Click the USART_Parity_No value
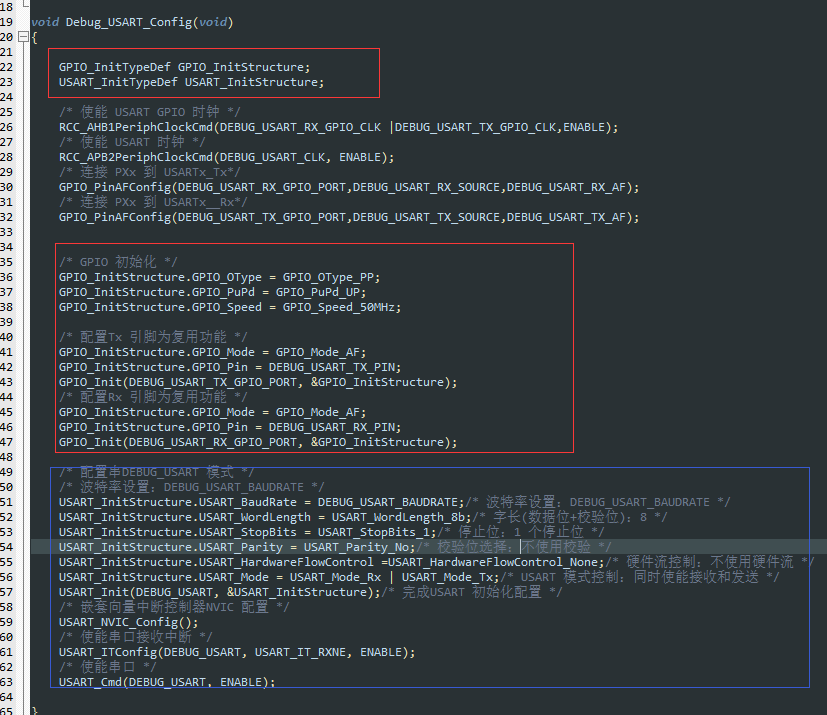The image size is (827, 715). [356, 547]
